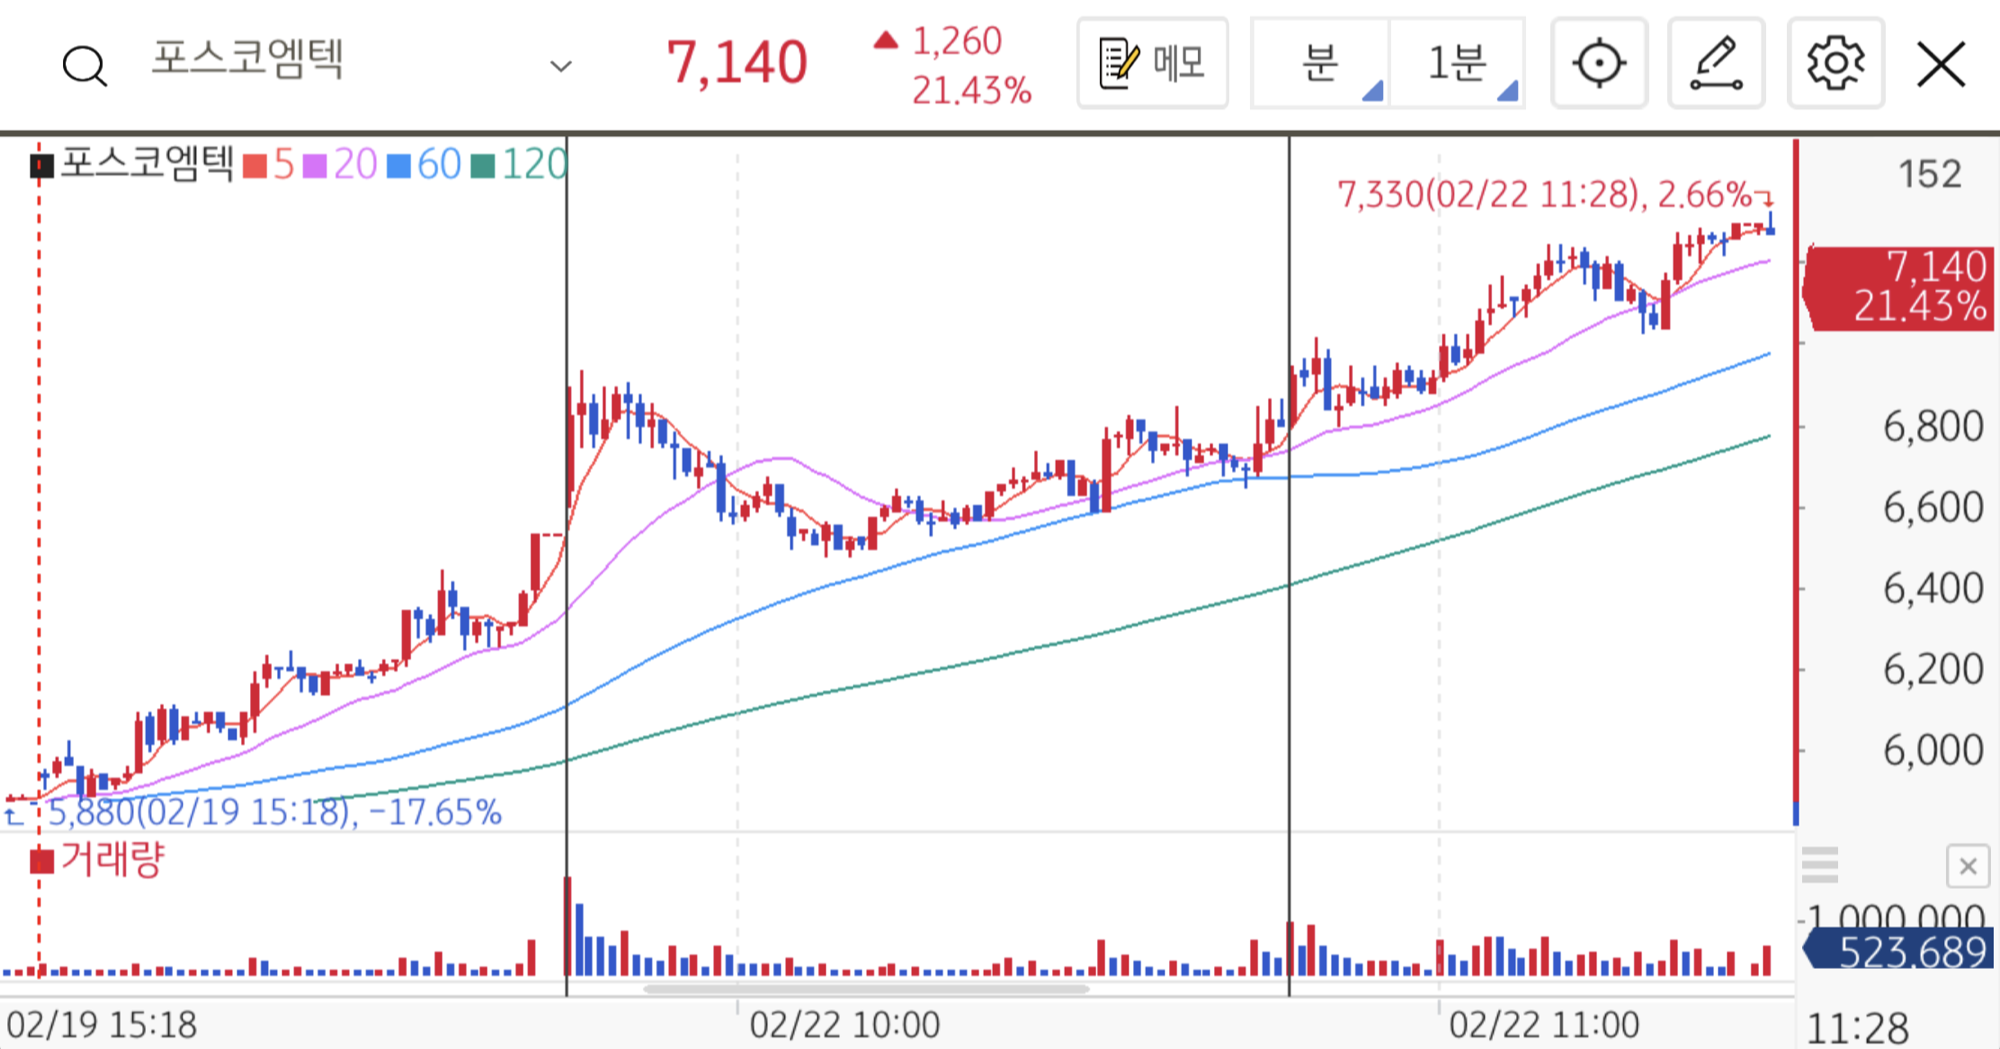Viewport: 2000px width, 1049px height.
Task: Click the volume panel handle icon with three lines
Action: point(1820,865)
